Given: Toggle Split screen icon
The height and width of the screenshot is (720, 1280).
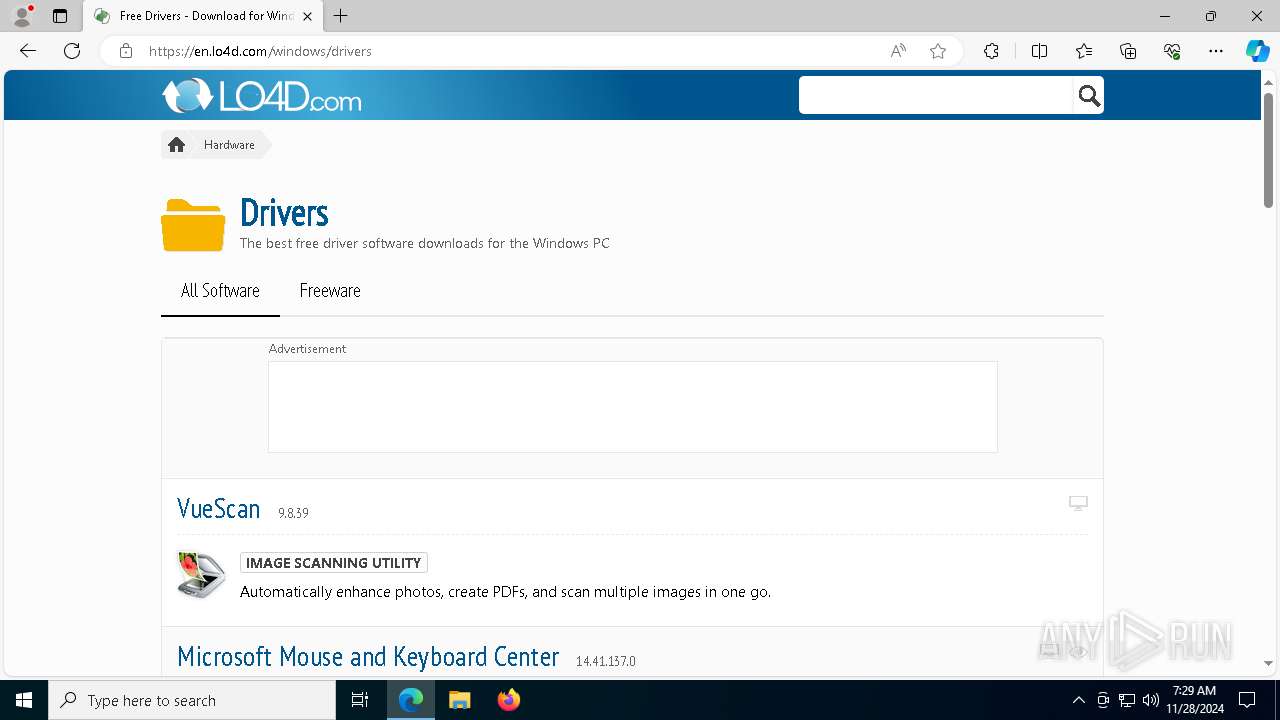Looking at the screenshot, I should point(1039,51).
